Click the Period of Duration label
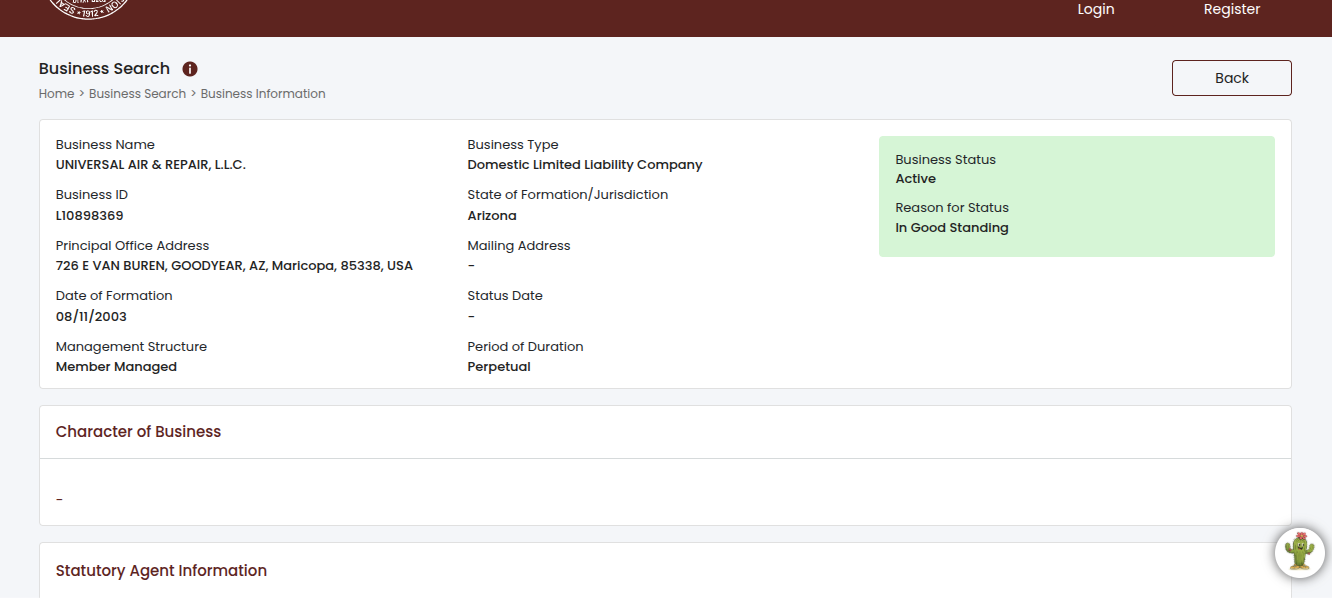1332x598 pixels. (x=525, y=347)
